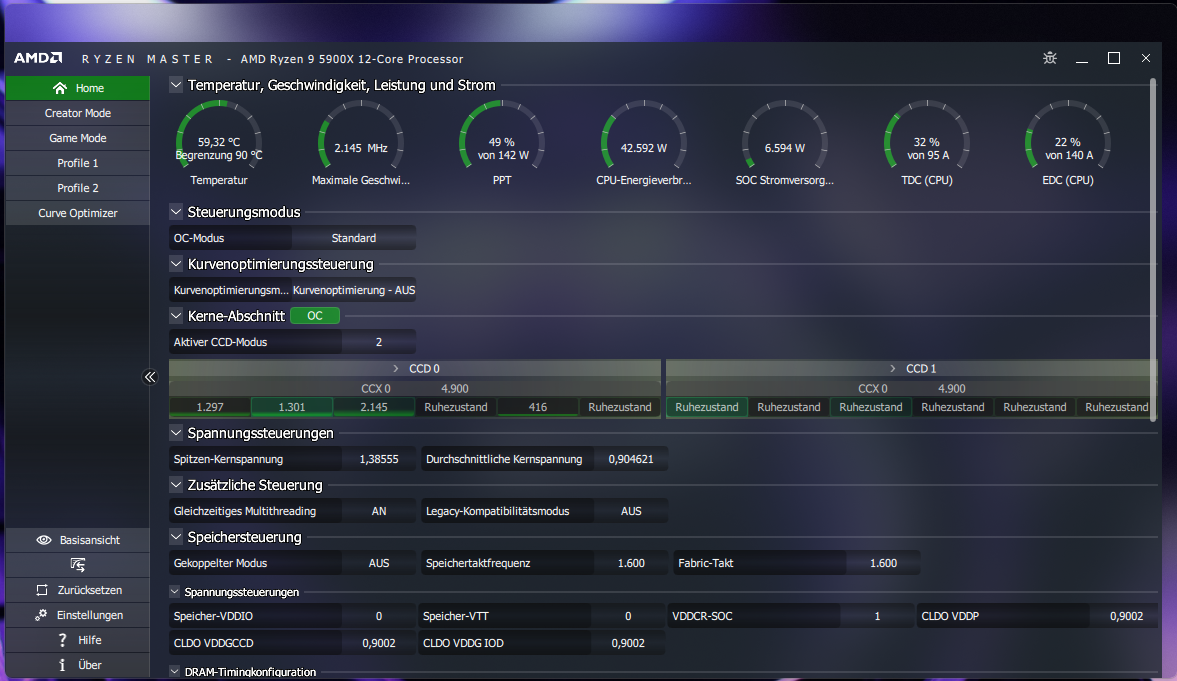Click Spitzen-Kernspannung value 1,38555

tap(378, 459)
